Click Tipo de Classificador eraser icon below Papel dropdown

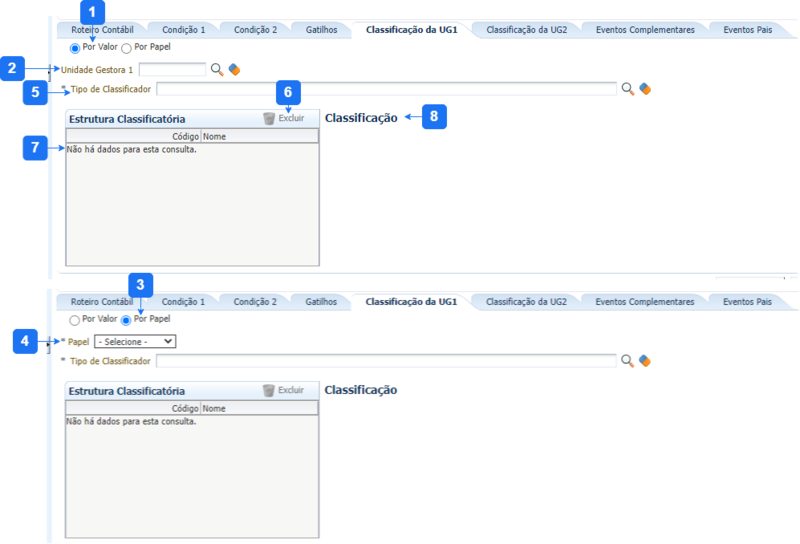tap(645, 360)
